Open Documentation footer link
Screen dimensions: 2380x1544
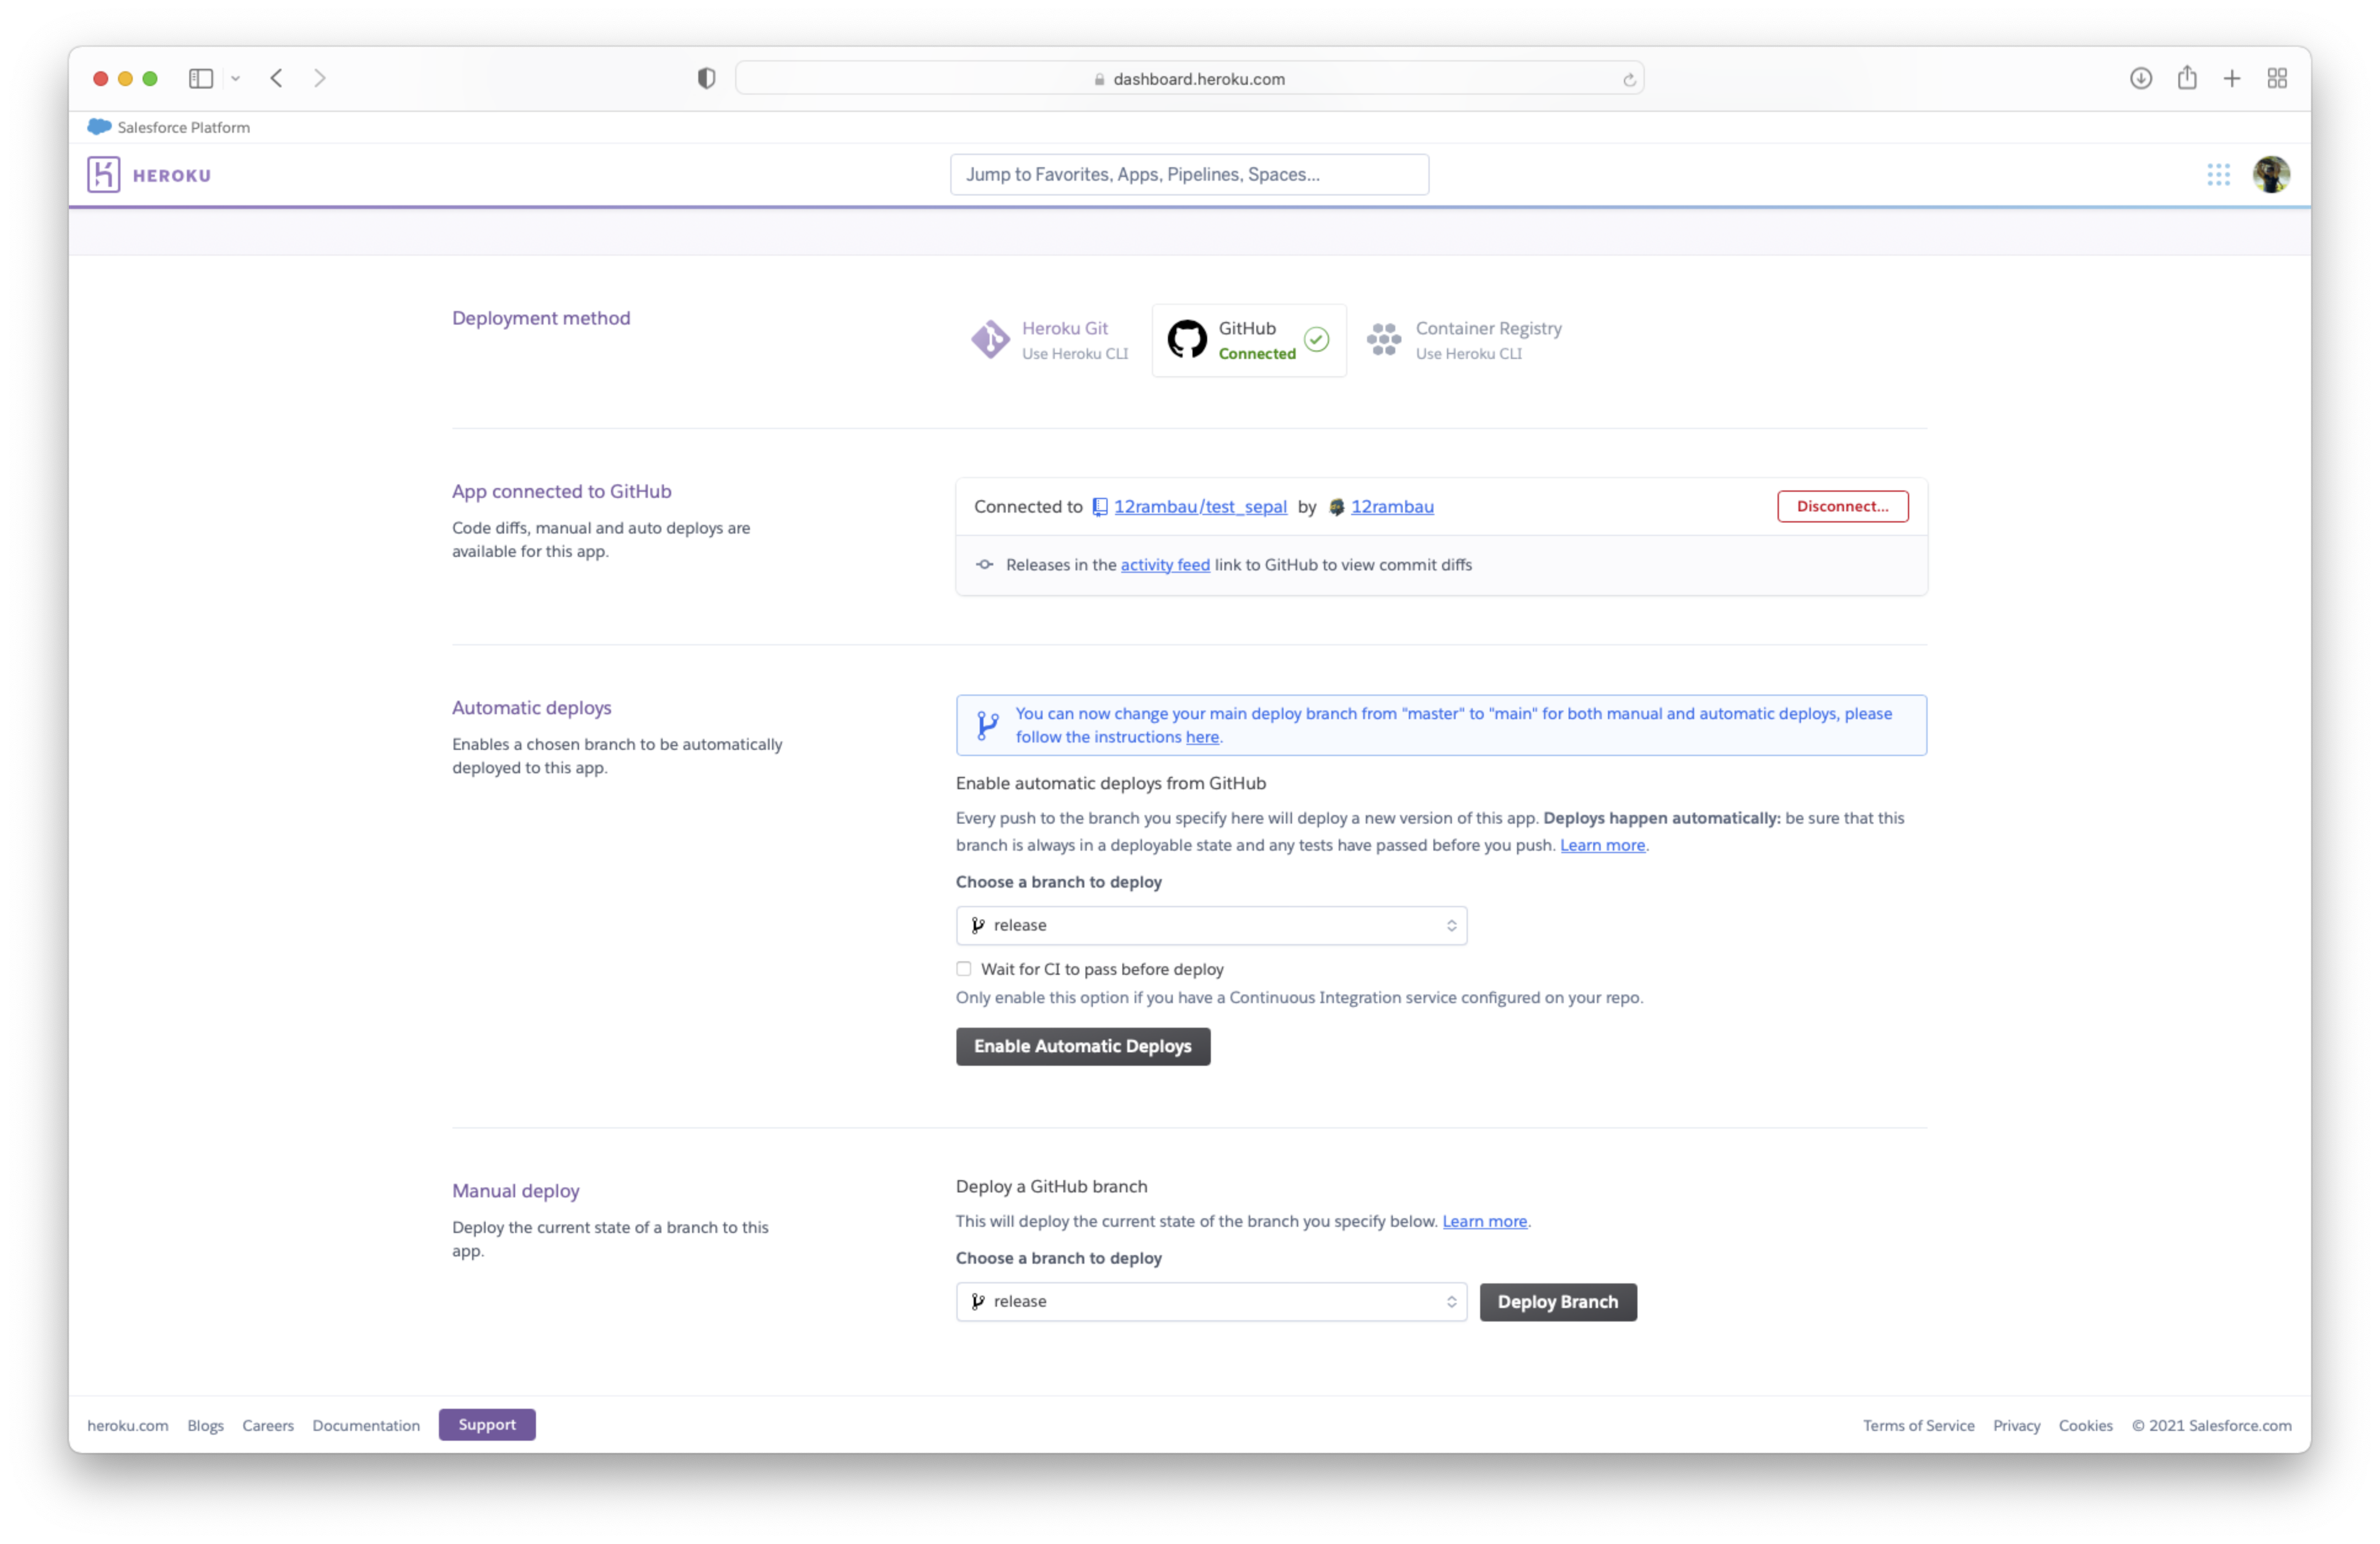tap(366, 1426)
